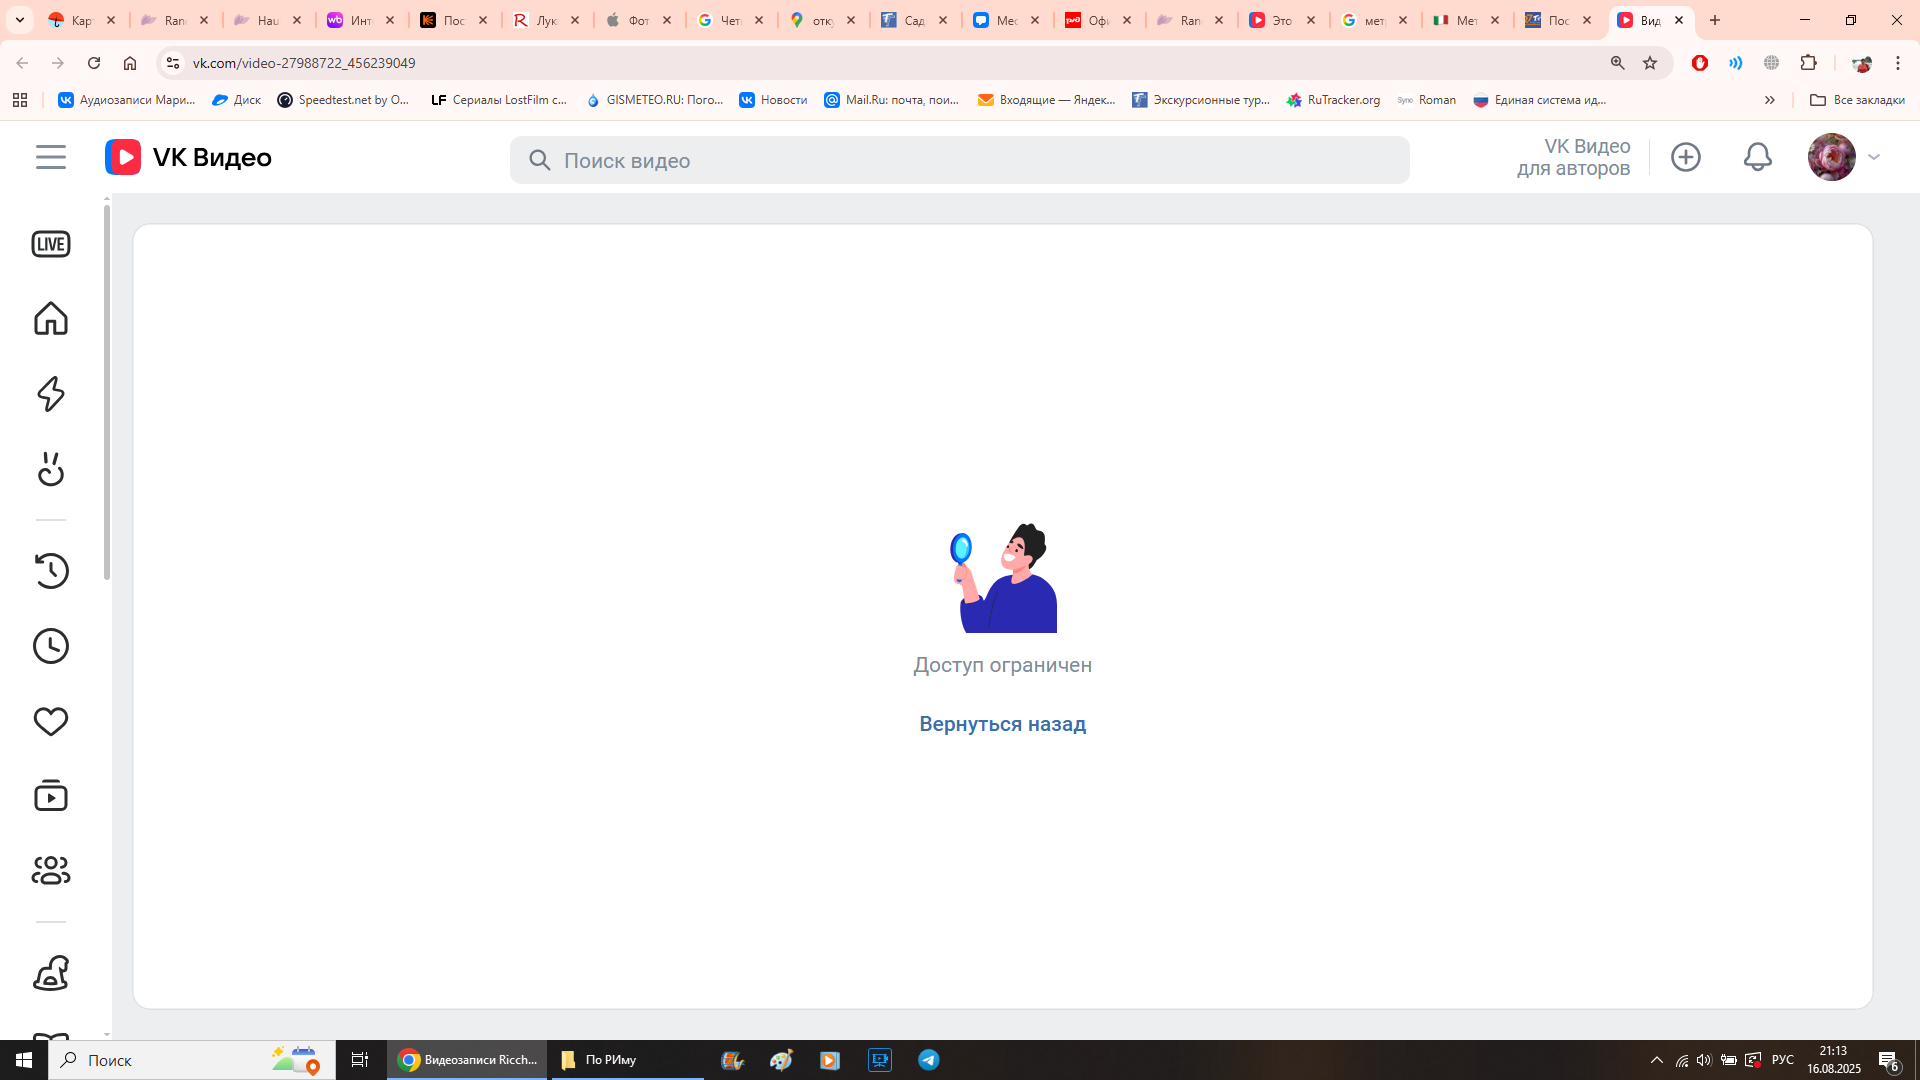Screen dimensions: 1920x1080
Task: Show hidden system tray icons
Action: click(x=1657, y=1060)
